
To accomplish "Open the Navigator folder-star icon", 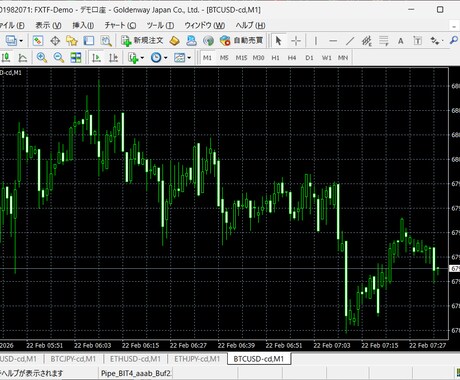I will point(72,41).
